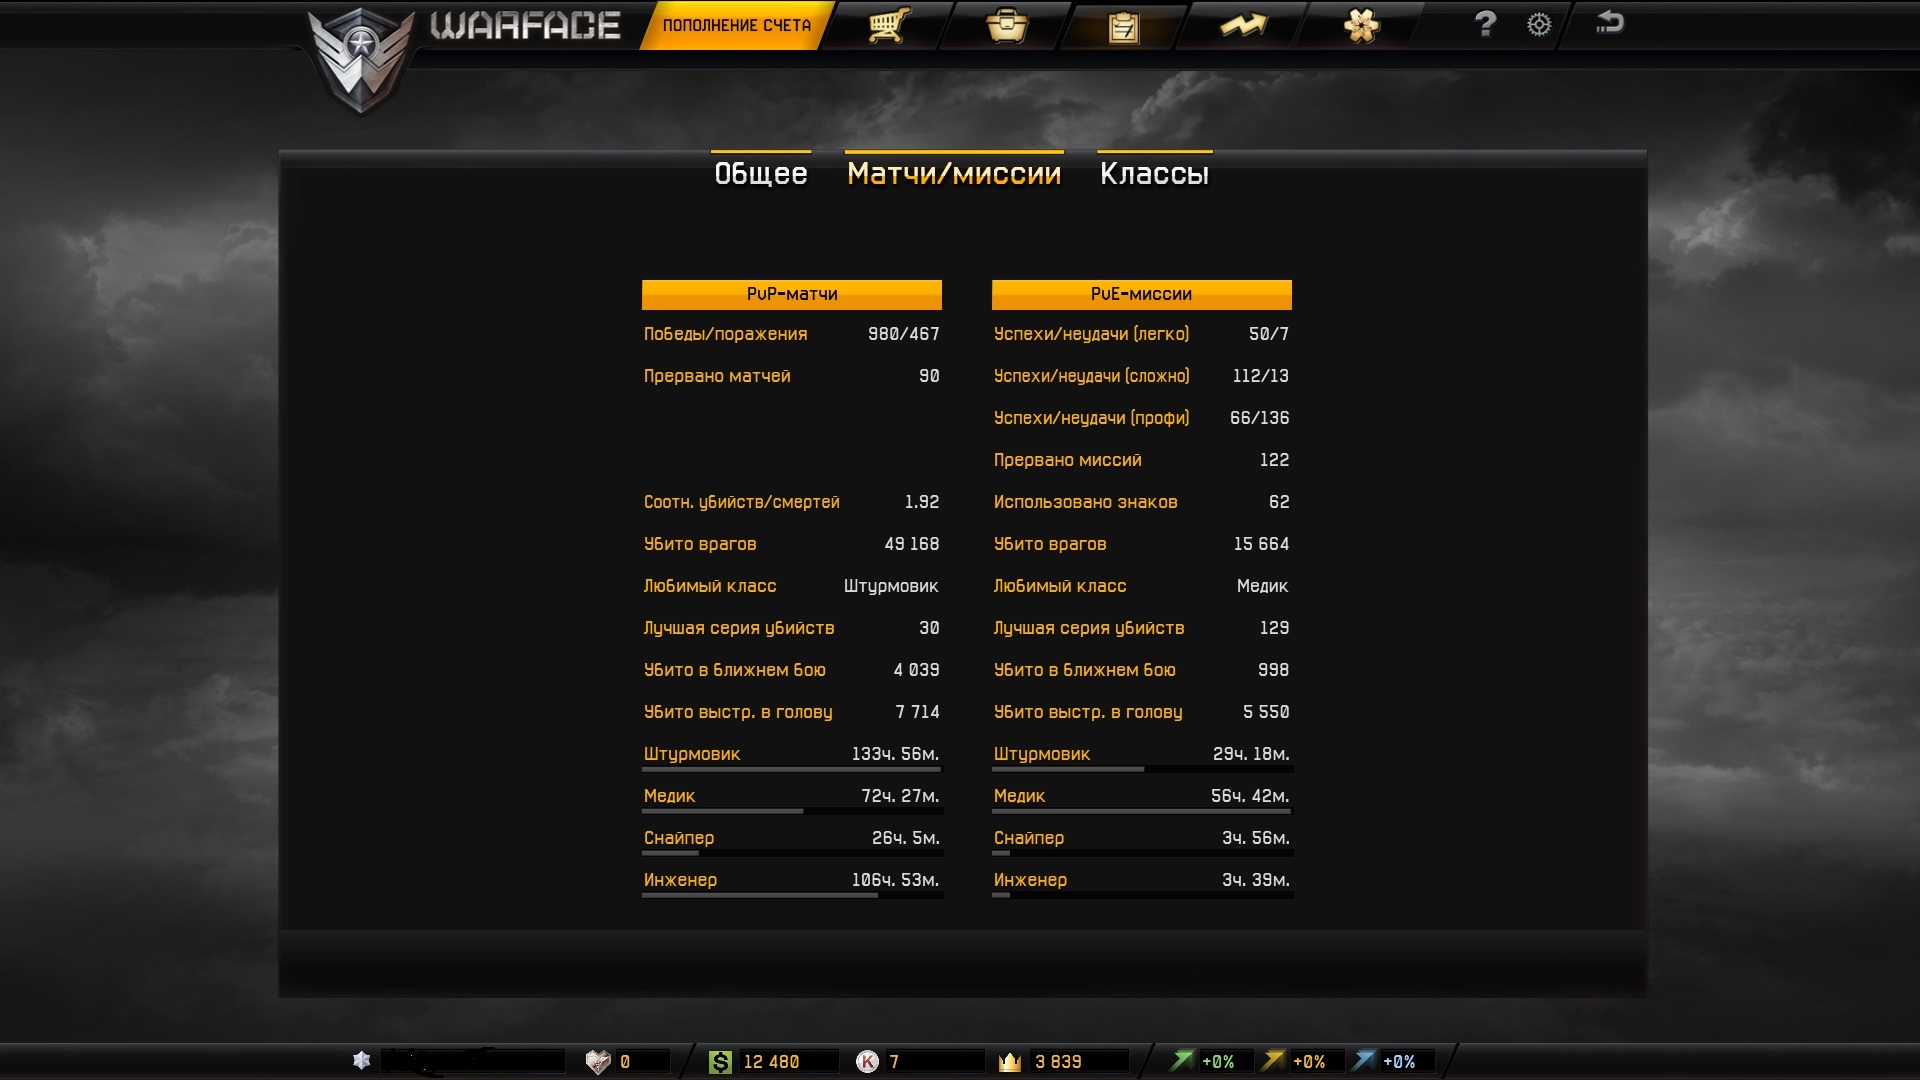Switch to the Общее tab
Image resolution: width=1920 pixels, height=1080 pixels.
coord(760,174)
